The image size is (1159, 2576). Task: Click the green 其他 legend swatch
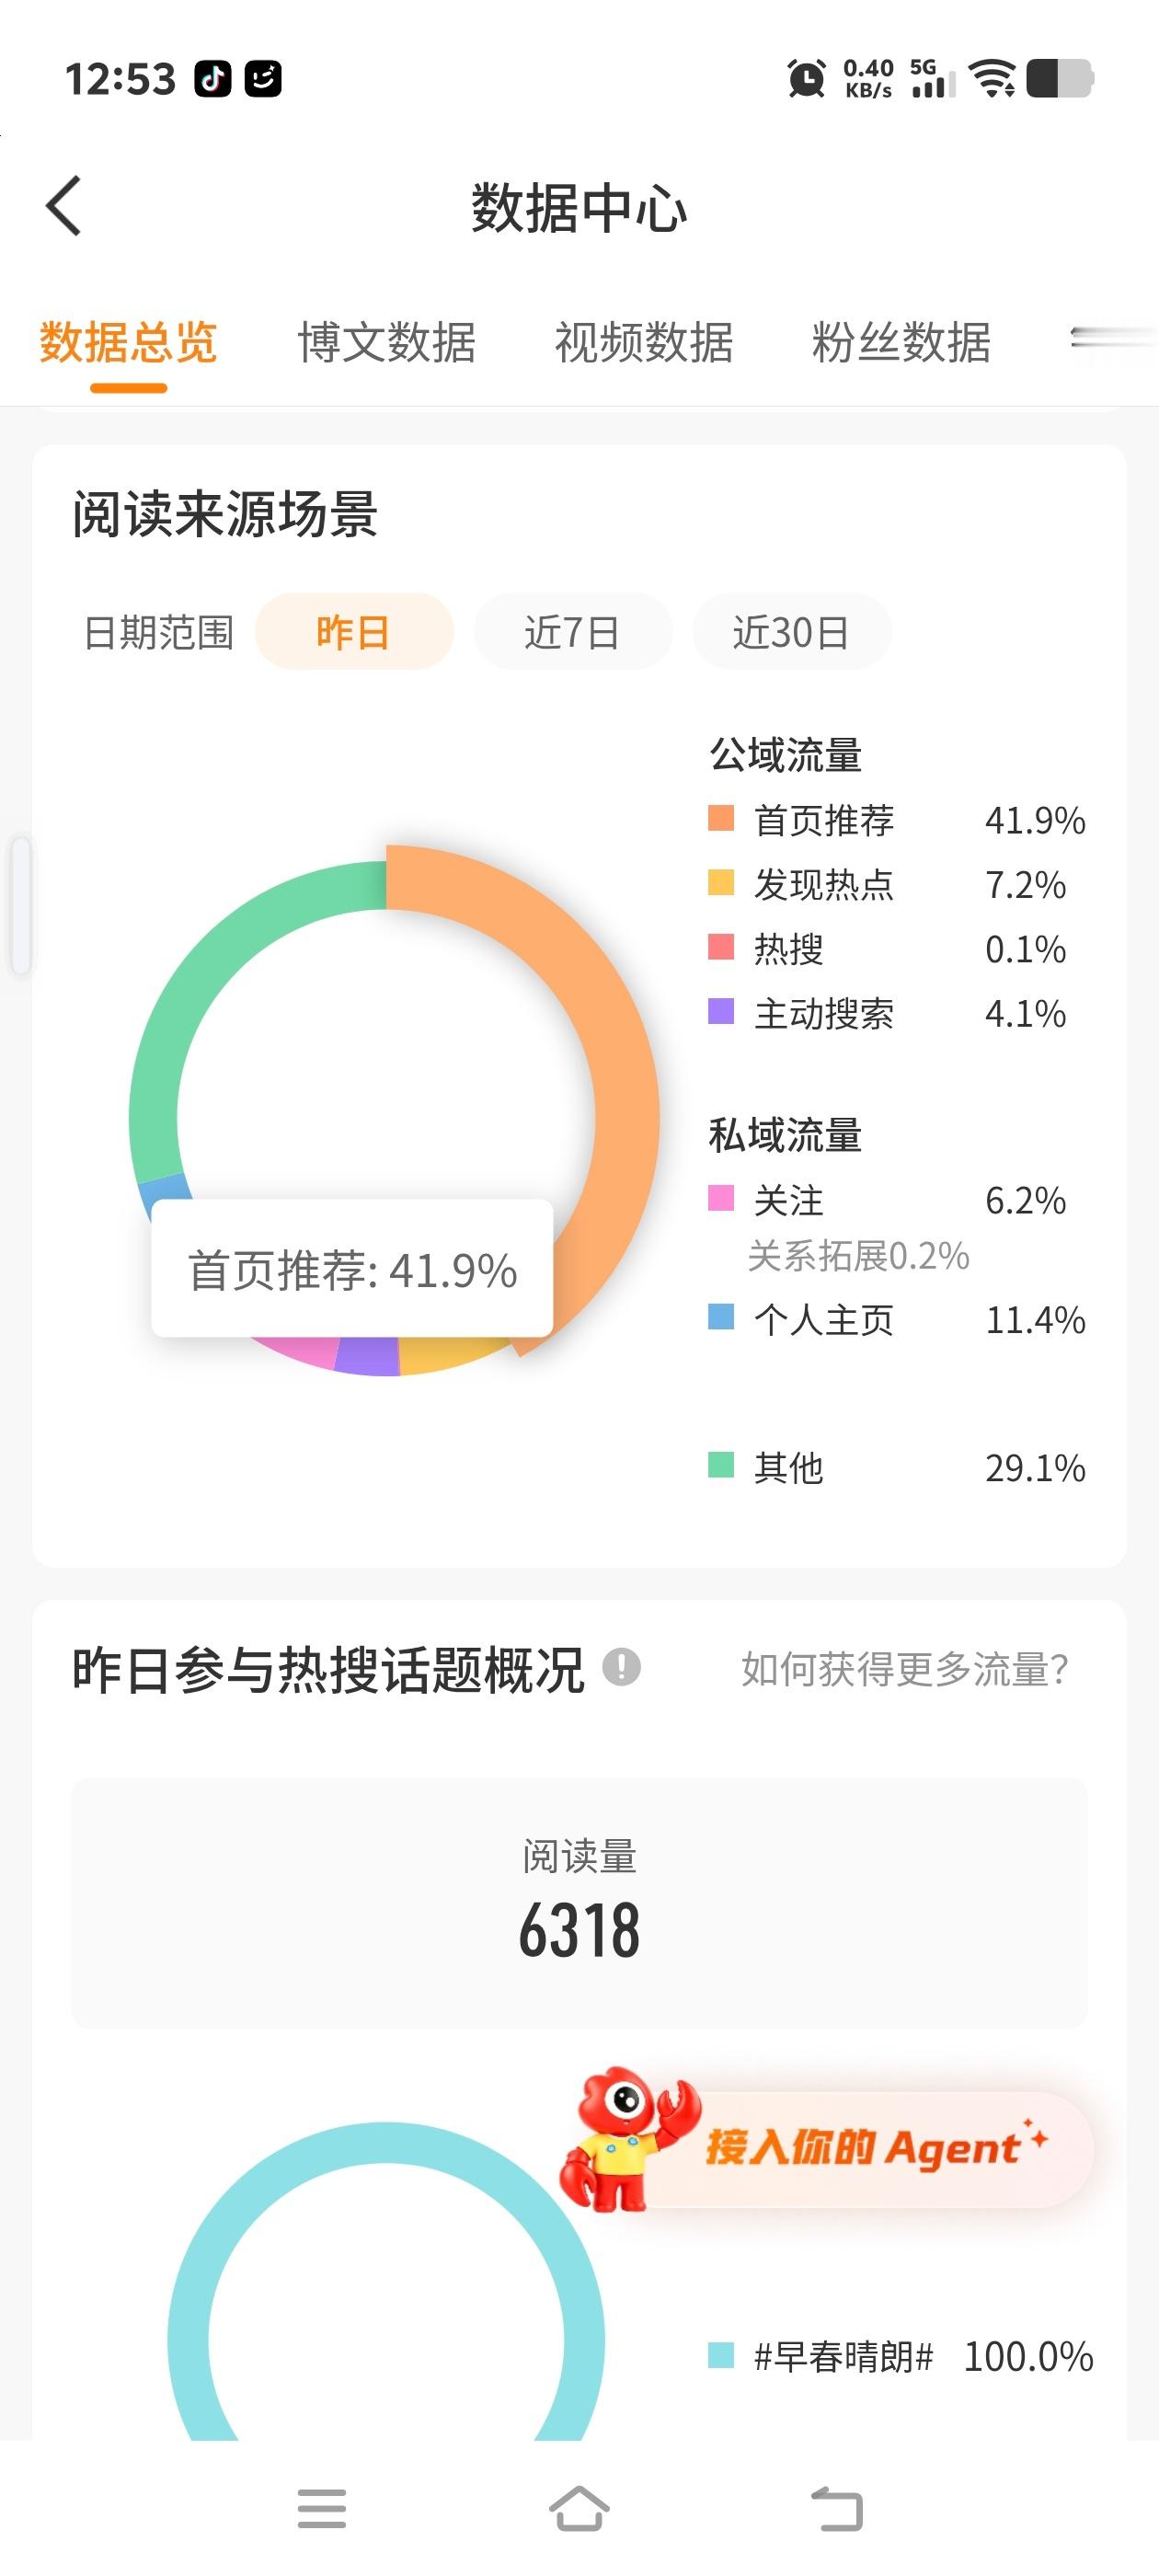[x=721, y=1465]
